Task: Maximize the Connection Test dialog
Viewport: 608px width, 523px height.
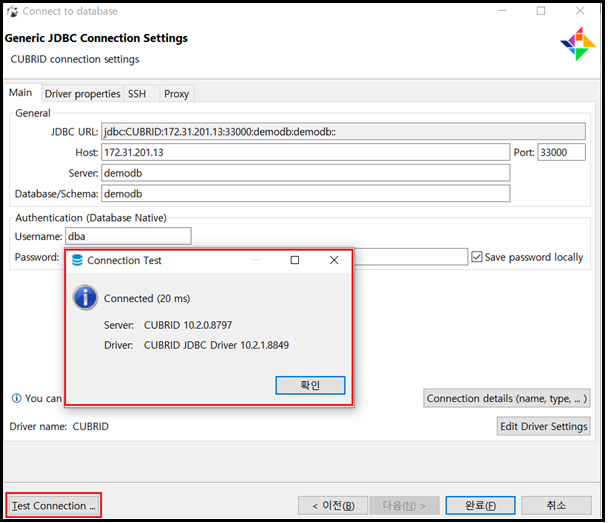Action: tap(295, 260)
